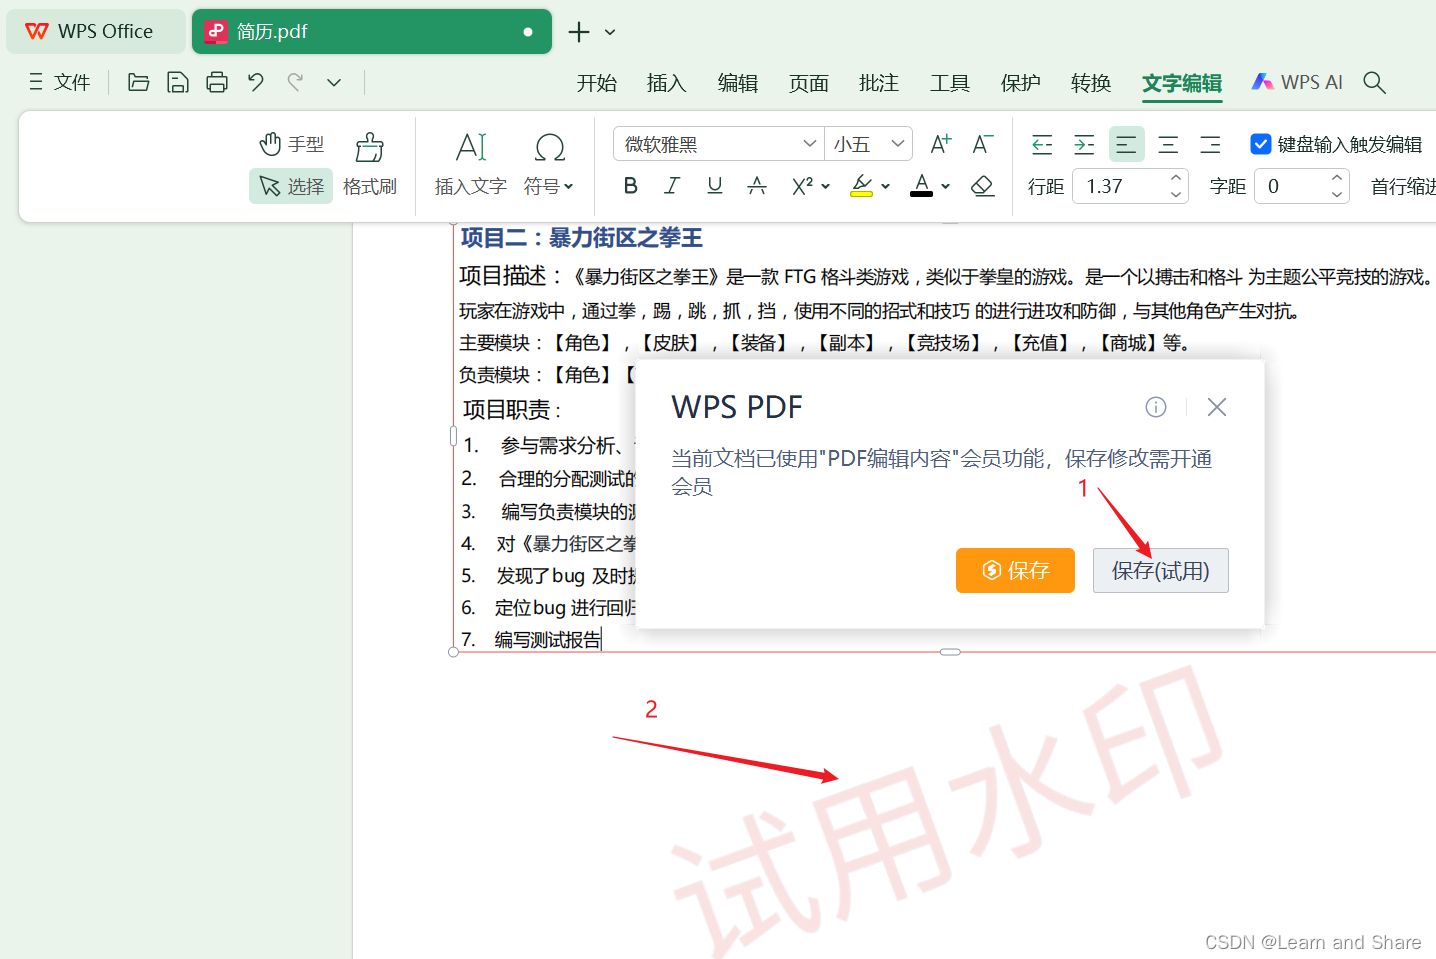Click the 格式刷 format painter
Image resolution: width=1436 pixels, height=959 pixels.
pos(370,165)
